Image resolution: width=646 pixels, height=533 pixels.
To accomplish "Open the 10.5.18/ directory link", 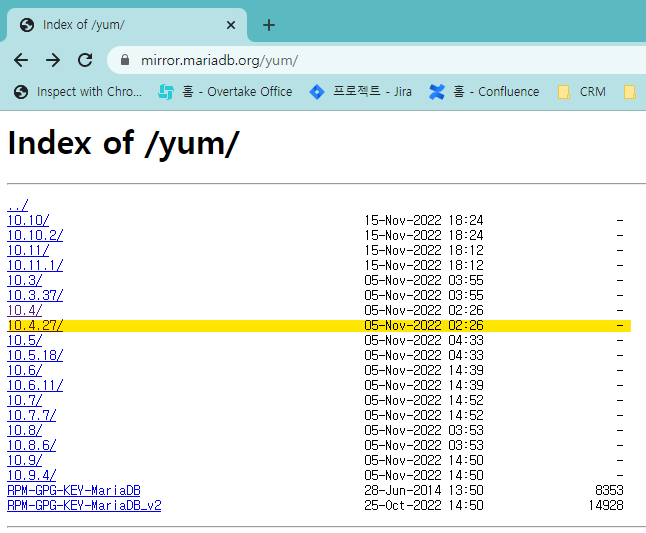I will pyautogui.click(x=35, y=355).
